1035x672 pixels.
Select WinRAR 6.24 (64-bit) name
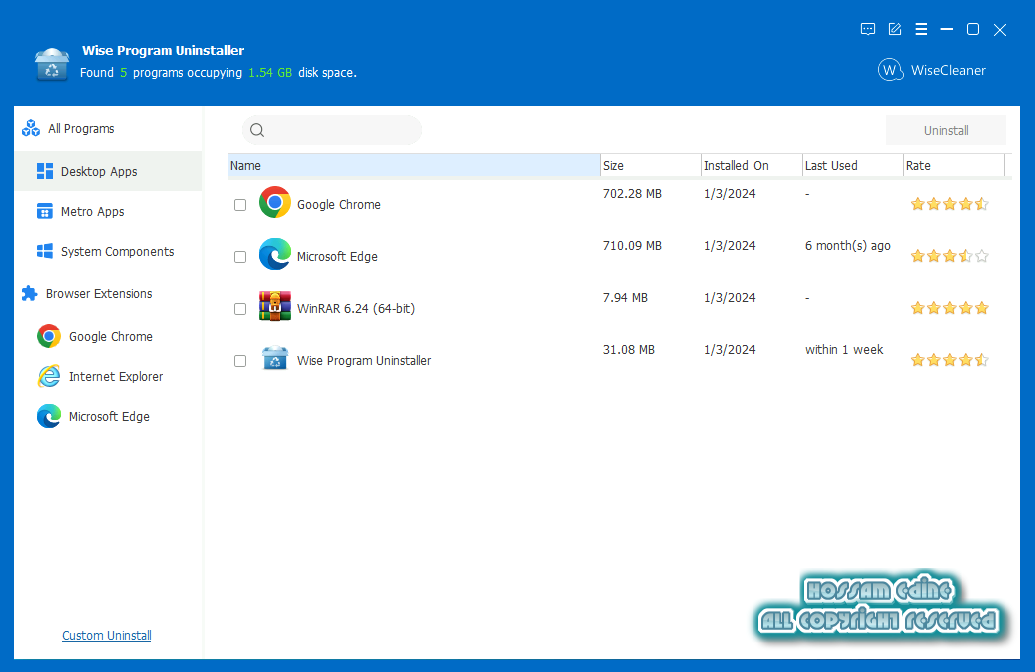point(356,309)
